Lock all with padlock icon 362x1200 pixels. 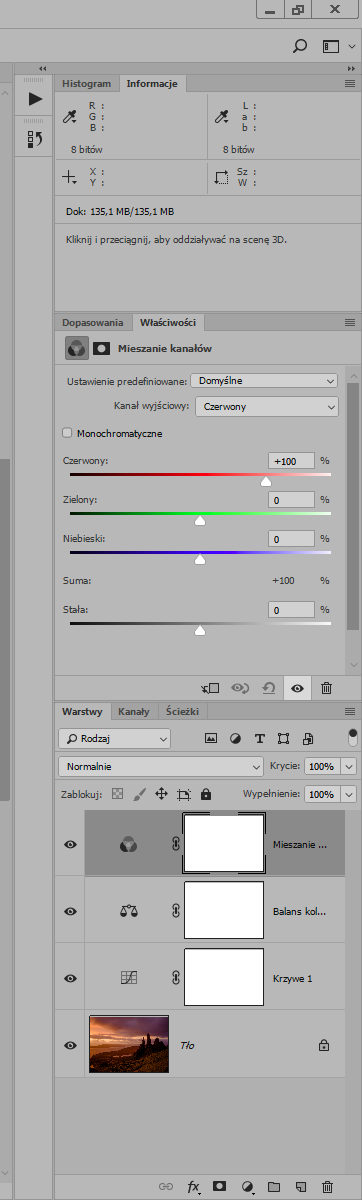tap(206, 794)
